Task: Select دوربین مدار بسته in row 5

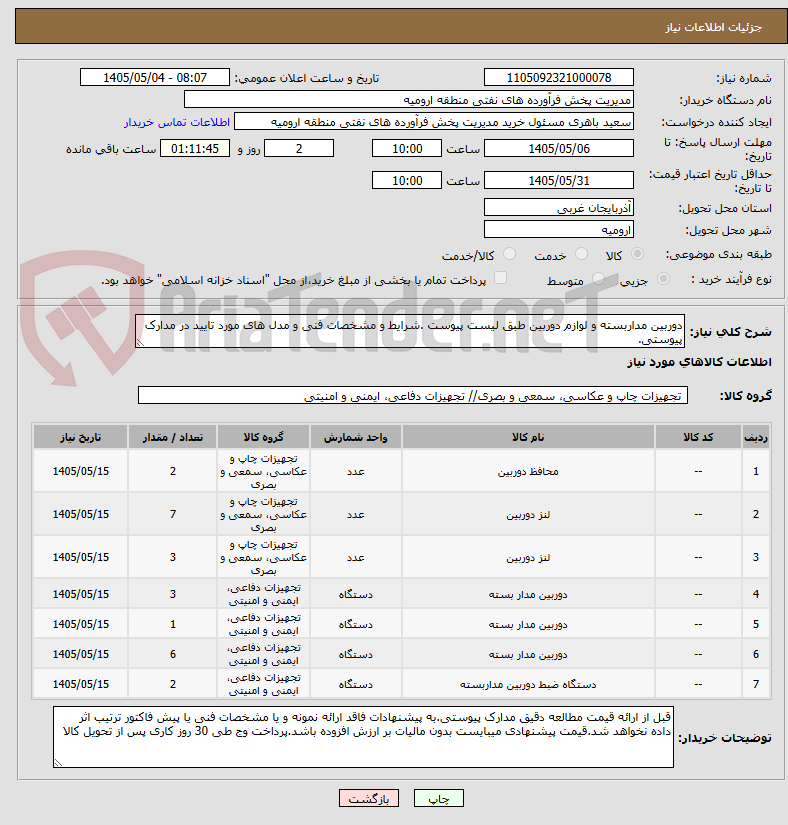Action: click(x=528, y=624)
